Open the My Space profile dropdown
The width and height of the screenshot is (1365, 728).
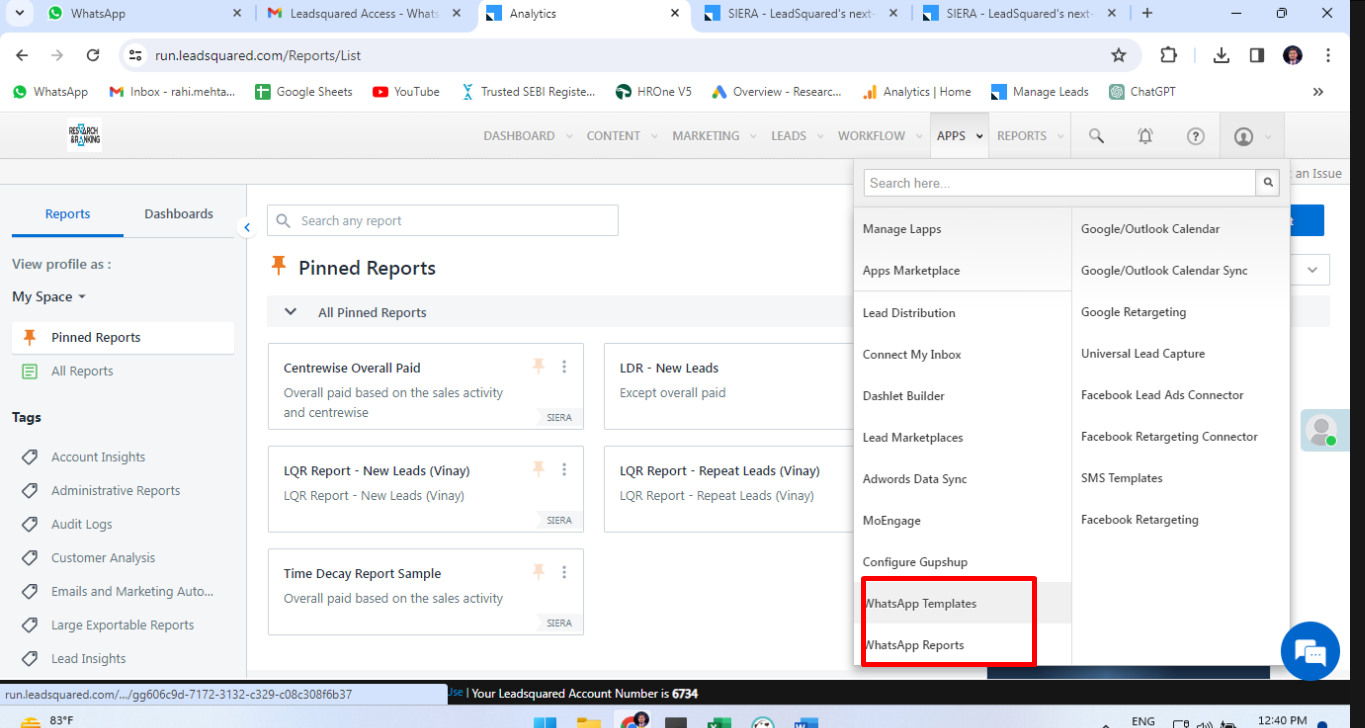[x=49, y=297]
